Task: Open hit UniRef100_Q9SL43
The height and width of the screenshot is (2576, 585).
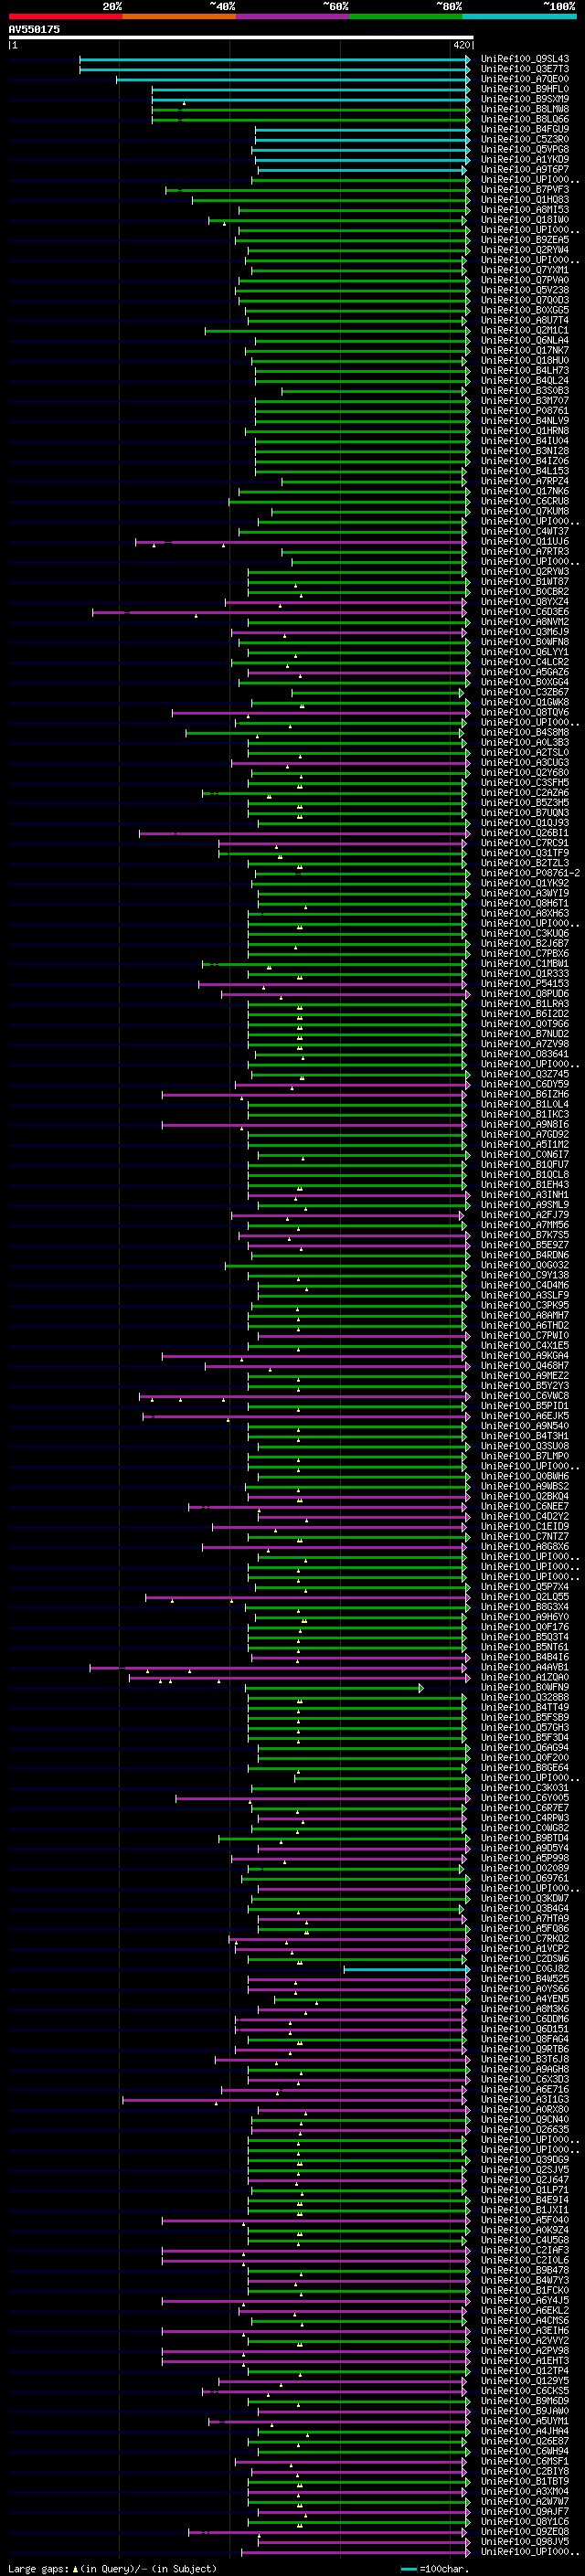Action: [525, 59]
